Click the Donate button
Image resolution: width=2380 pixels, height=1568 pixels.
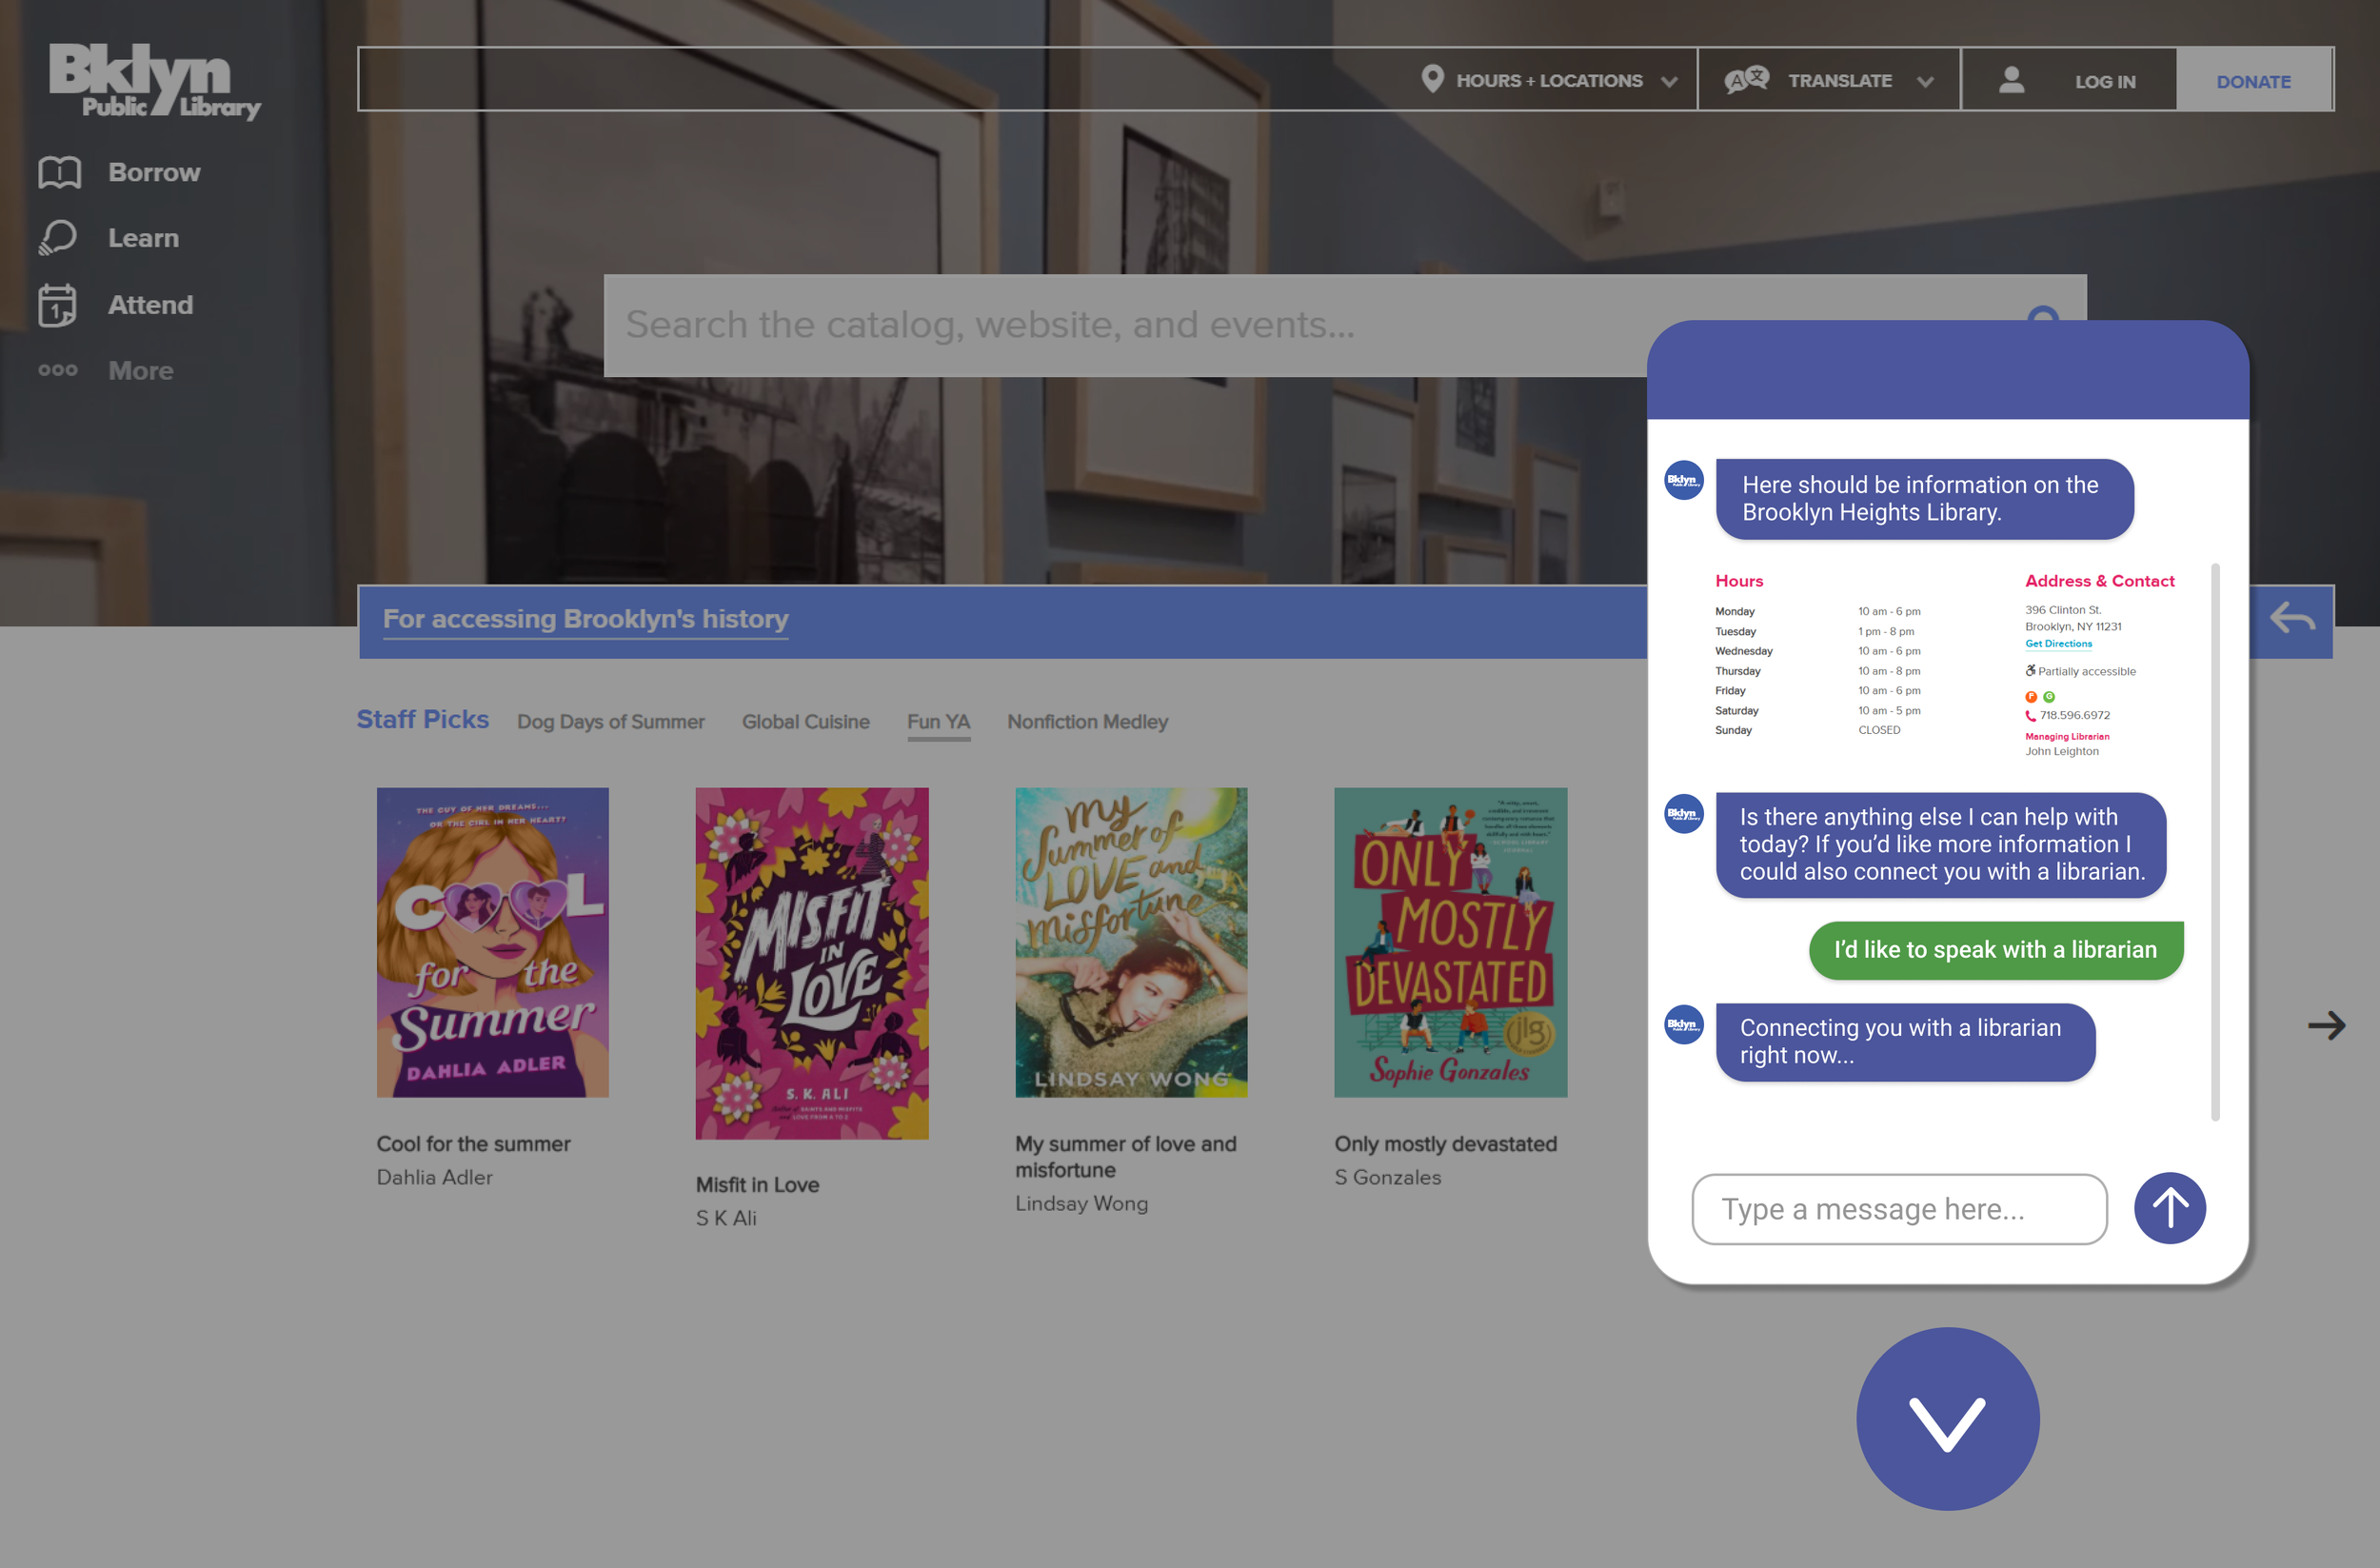(2253, 81)
